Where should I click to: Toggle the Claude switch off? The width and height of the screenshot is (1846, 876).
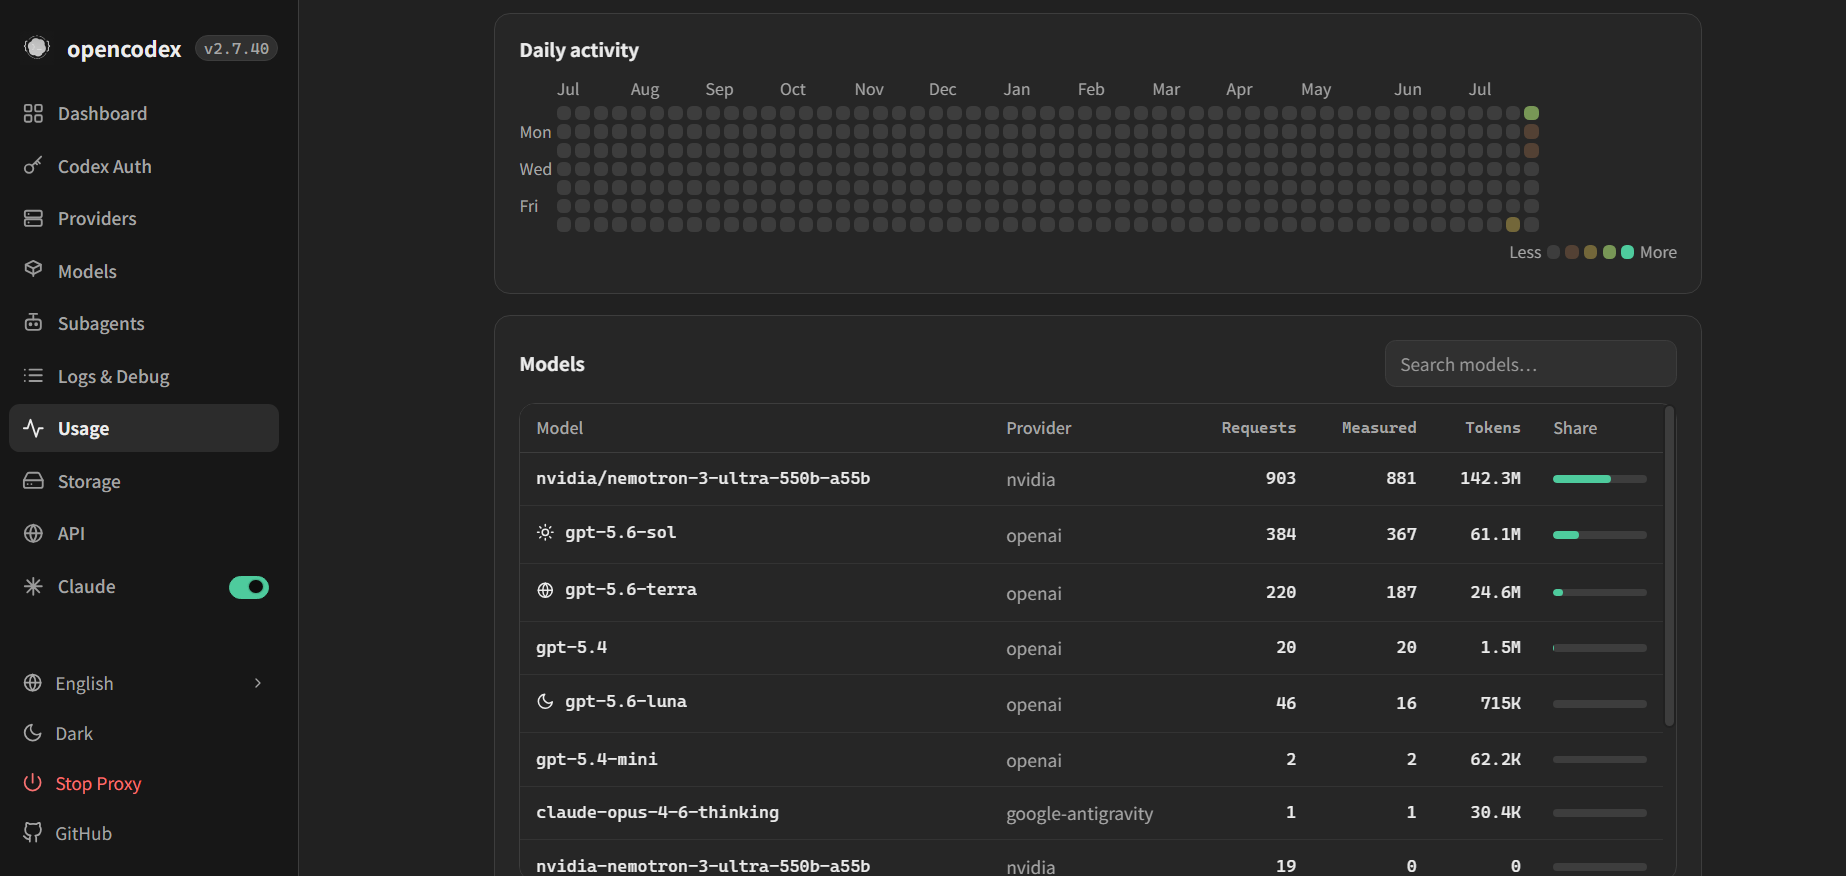pos(249,587)
